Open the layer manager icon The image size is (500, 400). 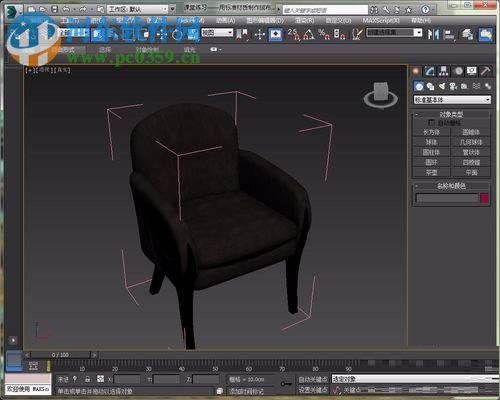(467, 34)
